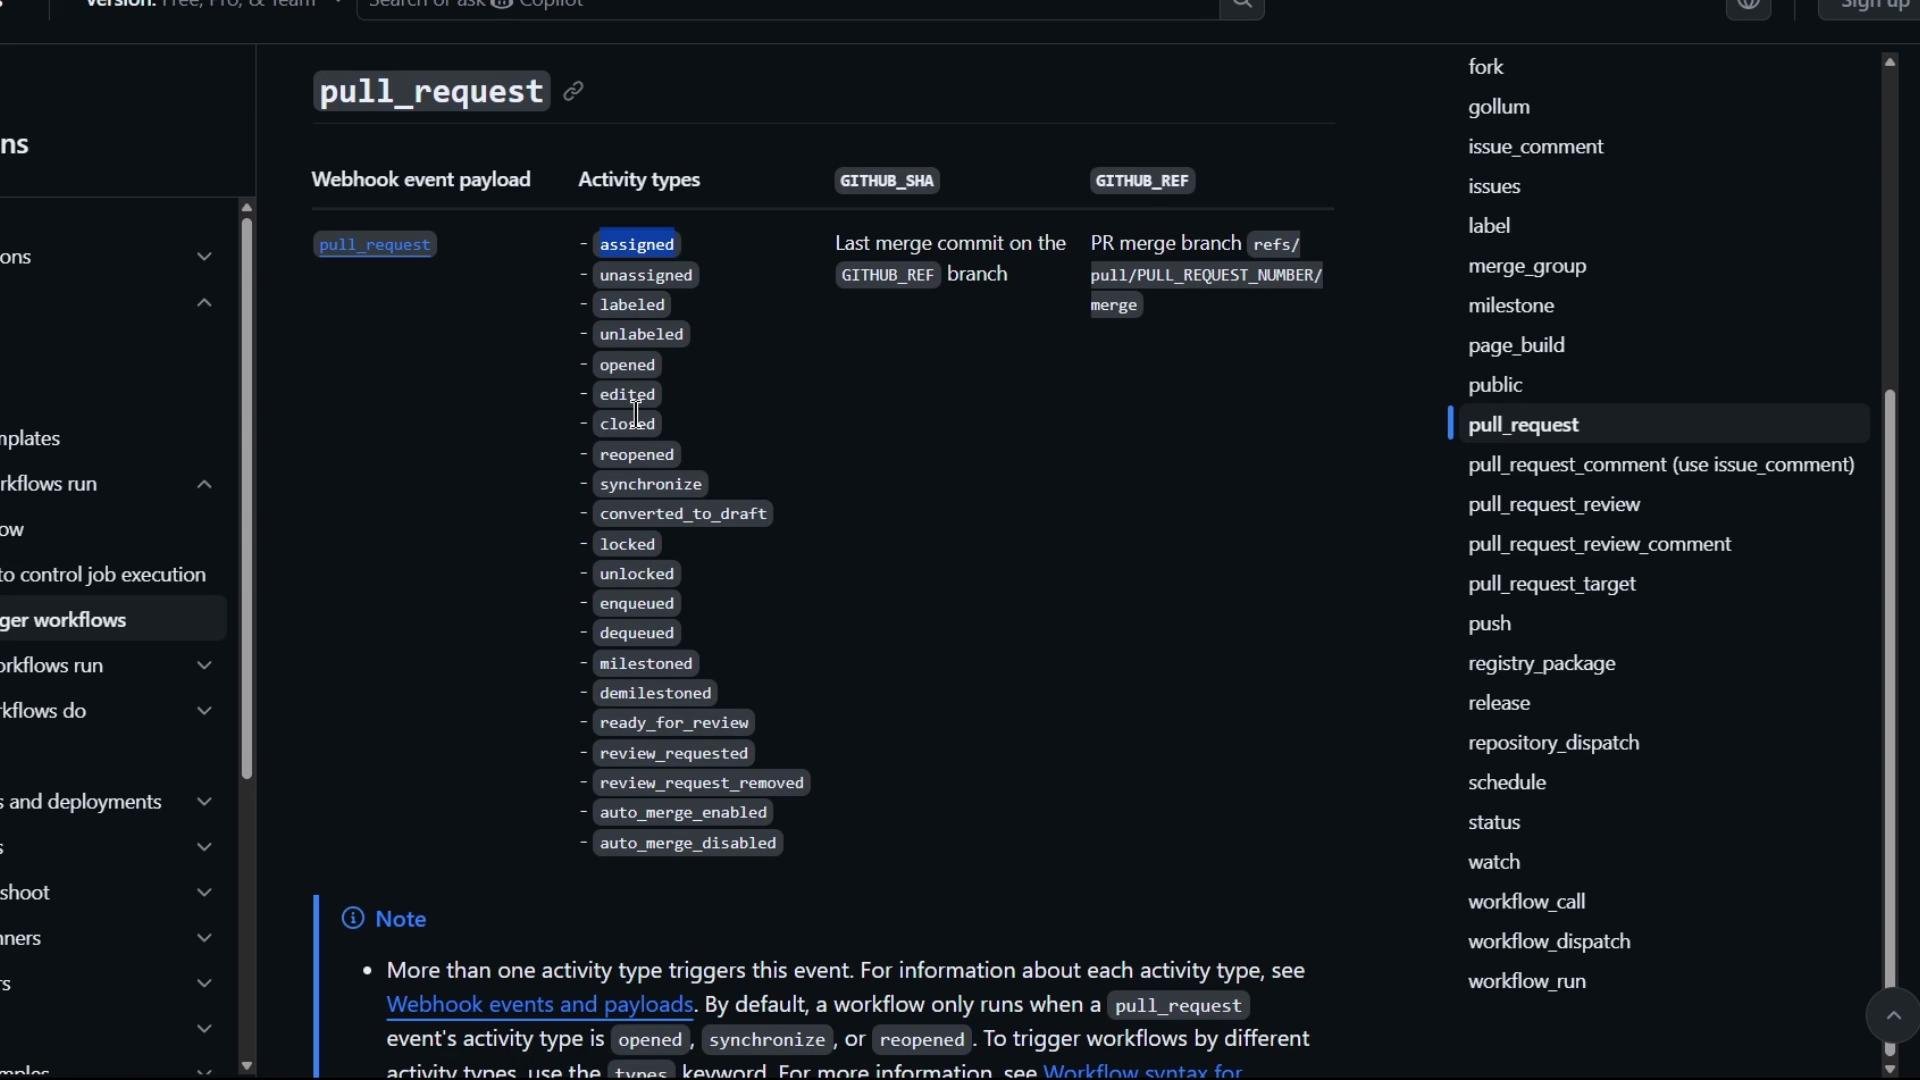This screenshot has width=1920, height=1080.
Task: Go to schedule in page outline
Action: pyautogui.click(x=1507, y=783)
